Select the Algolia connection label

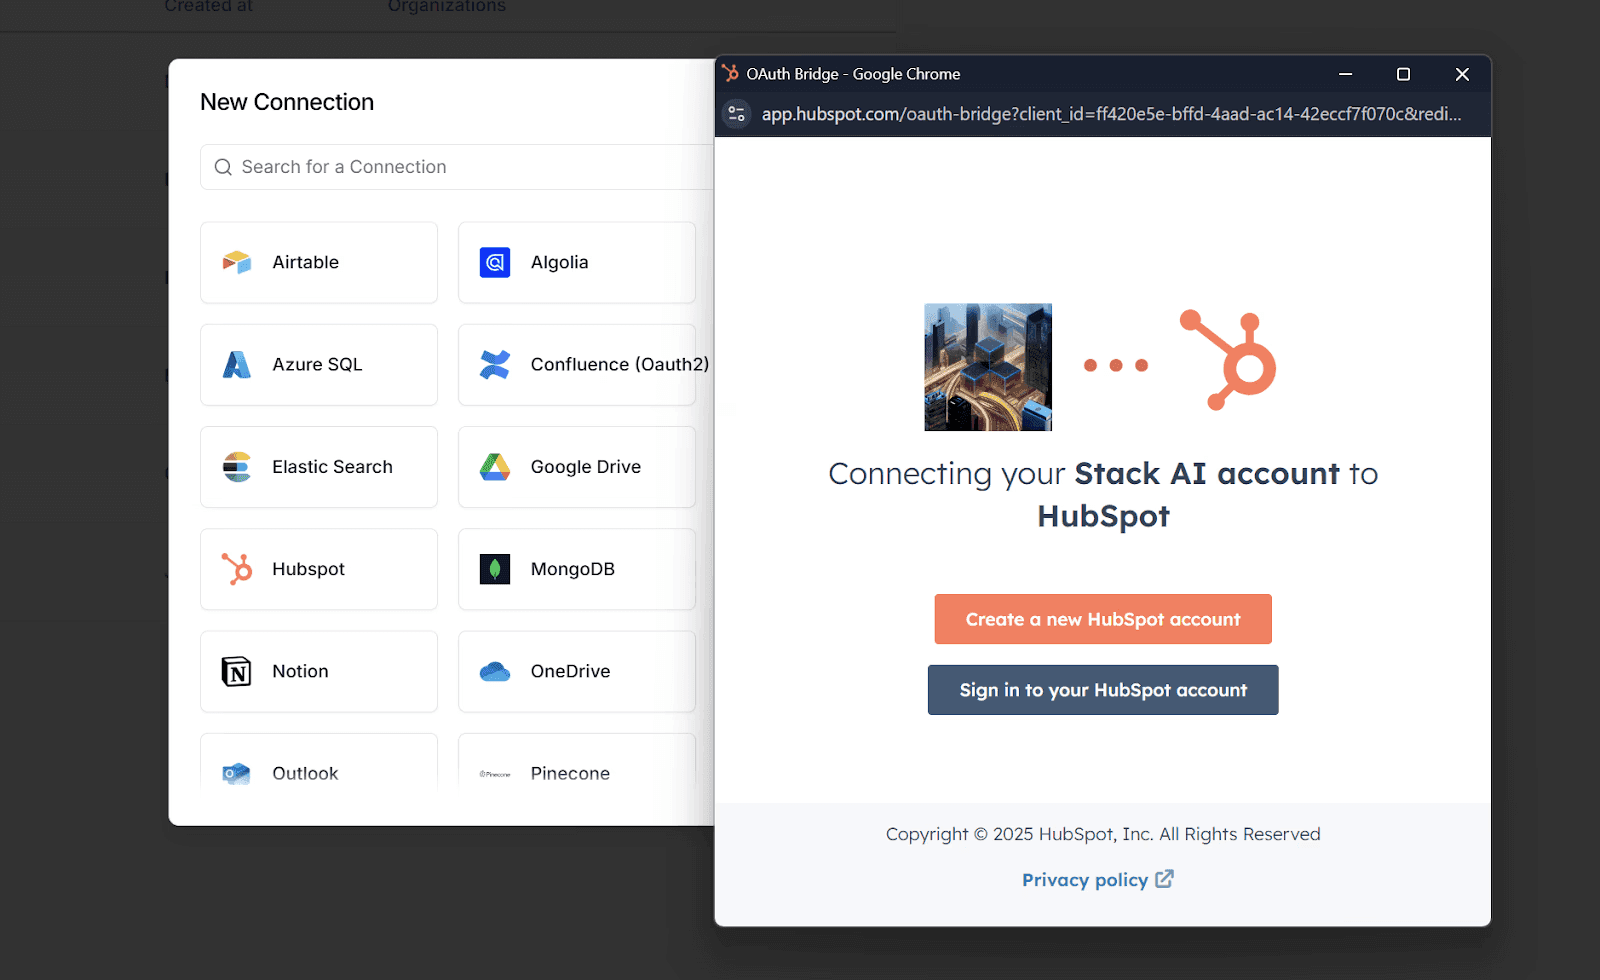click(x=560, y=262)
